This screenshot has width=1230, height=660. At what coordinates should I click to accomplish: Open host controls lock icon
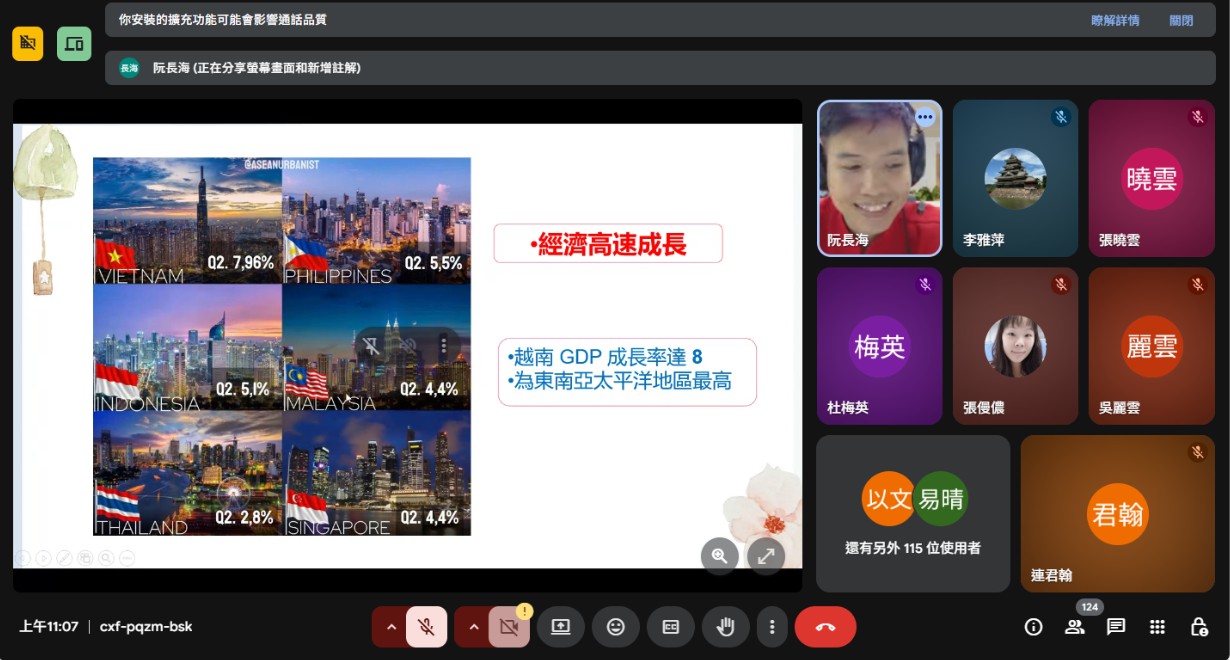1198,627
